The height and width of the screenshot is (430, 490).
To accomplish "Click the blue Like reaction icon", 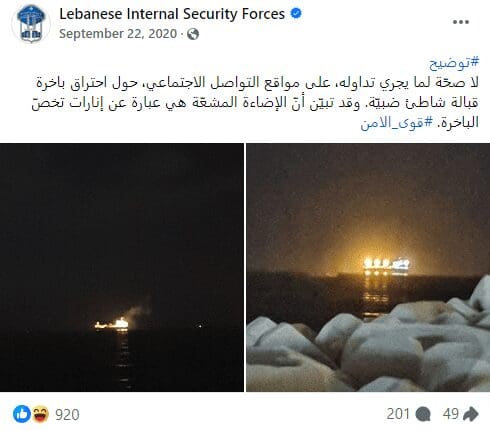I will coord(22,414).
